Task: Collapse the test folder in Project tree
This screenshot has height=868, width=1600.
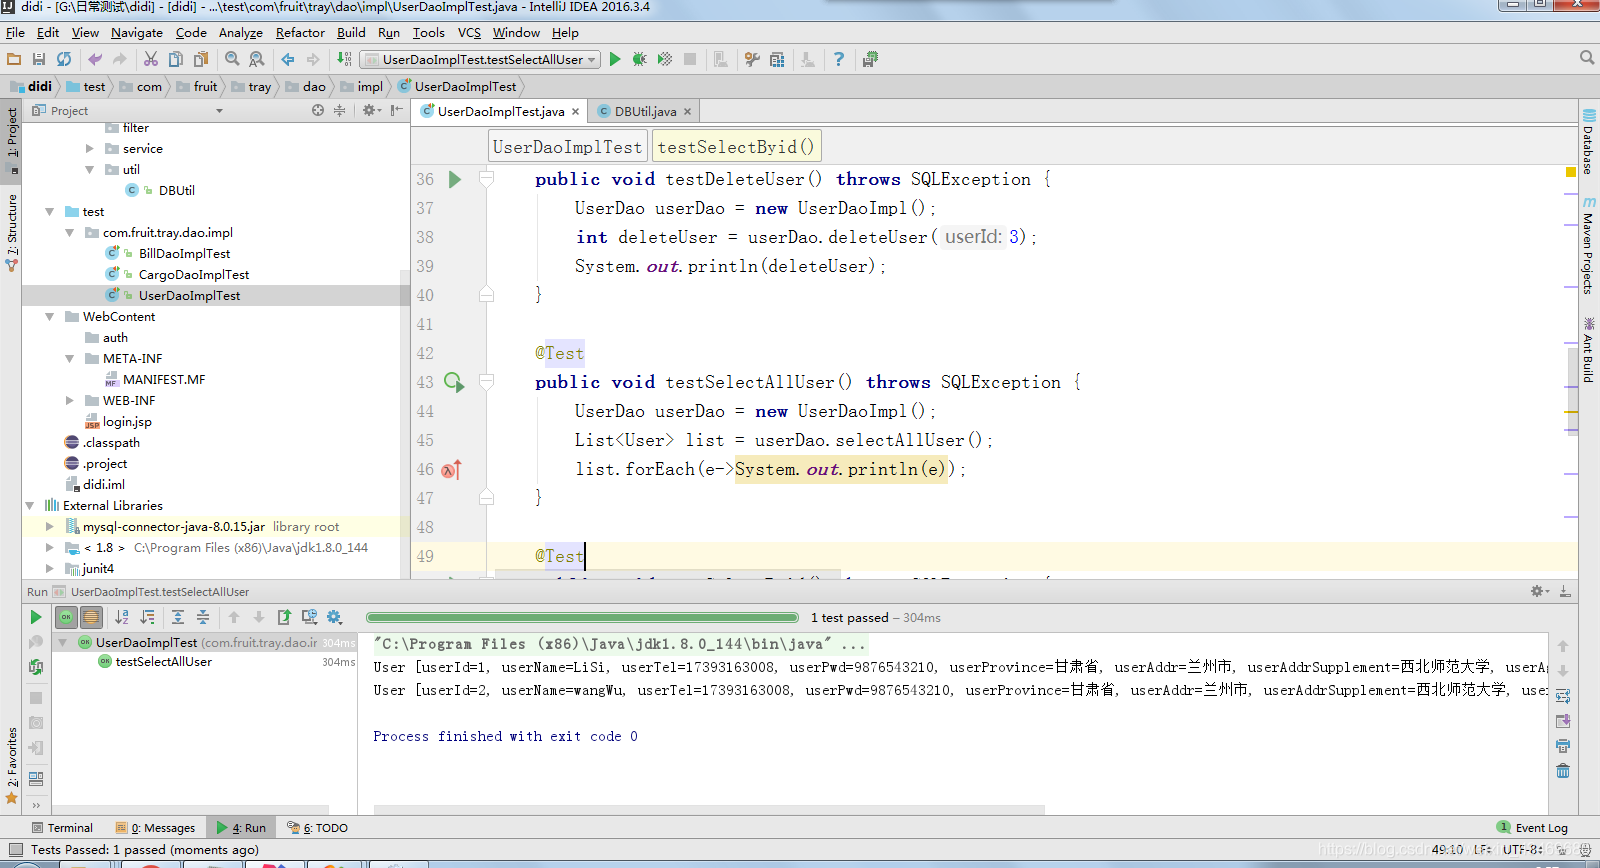Action: click(49, 211)
